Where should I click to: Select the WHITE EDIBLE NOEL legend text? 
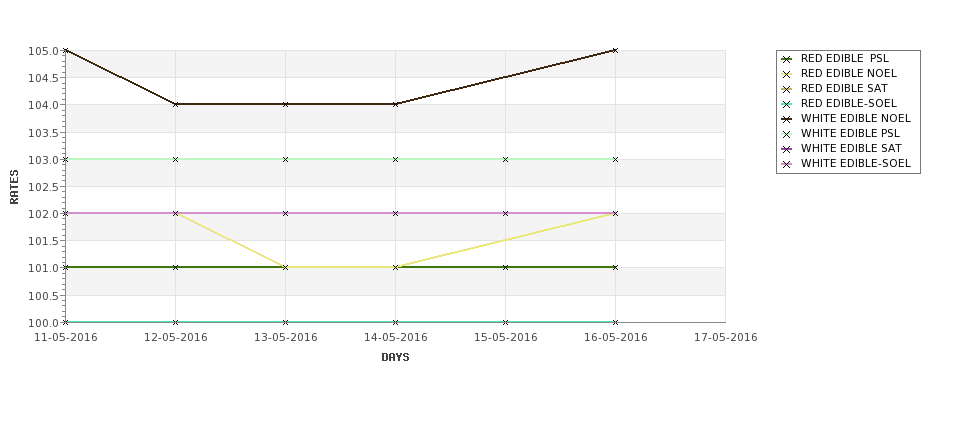coord(855,119)
